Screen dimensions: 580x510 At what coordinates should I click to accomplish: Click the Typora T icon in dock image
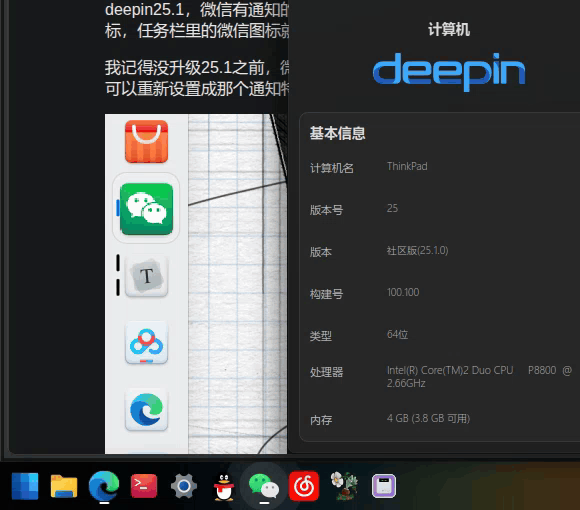(x=146, y=276)
